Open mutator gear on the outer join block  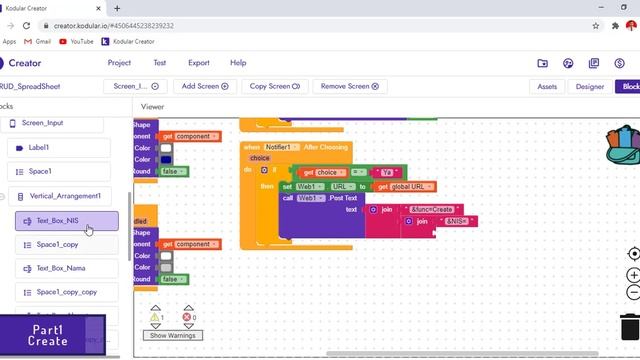click(373, 209)
